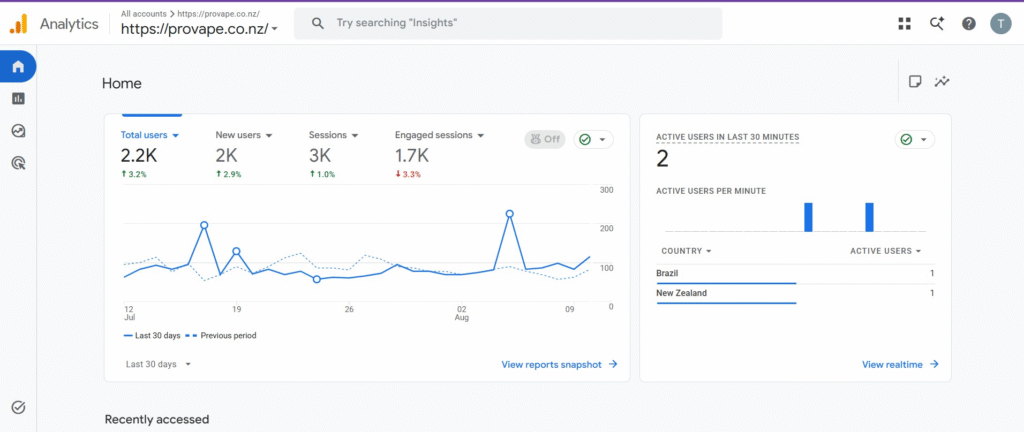Image resolution: width=1024 pixels, height=432 pixels.
Task: Open the Google apps grid icon
Action: point(904,23)
